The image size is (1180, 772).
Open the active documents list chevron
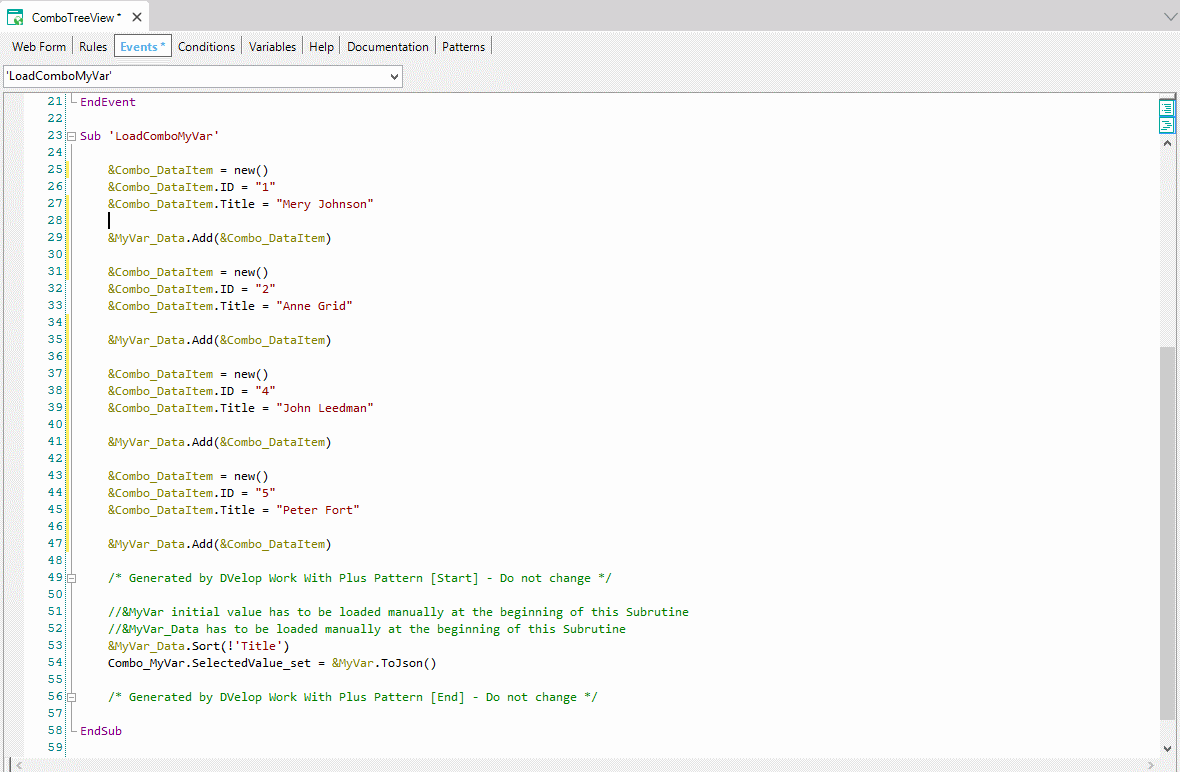point(1170,17)
